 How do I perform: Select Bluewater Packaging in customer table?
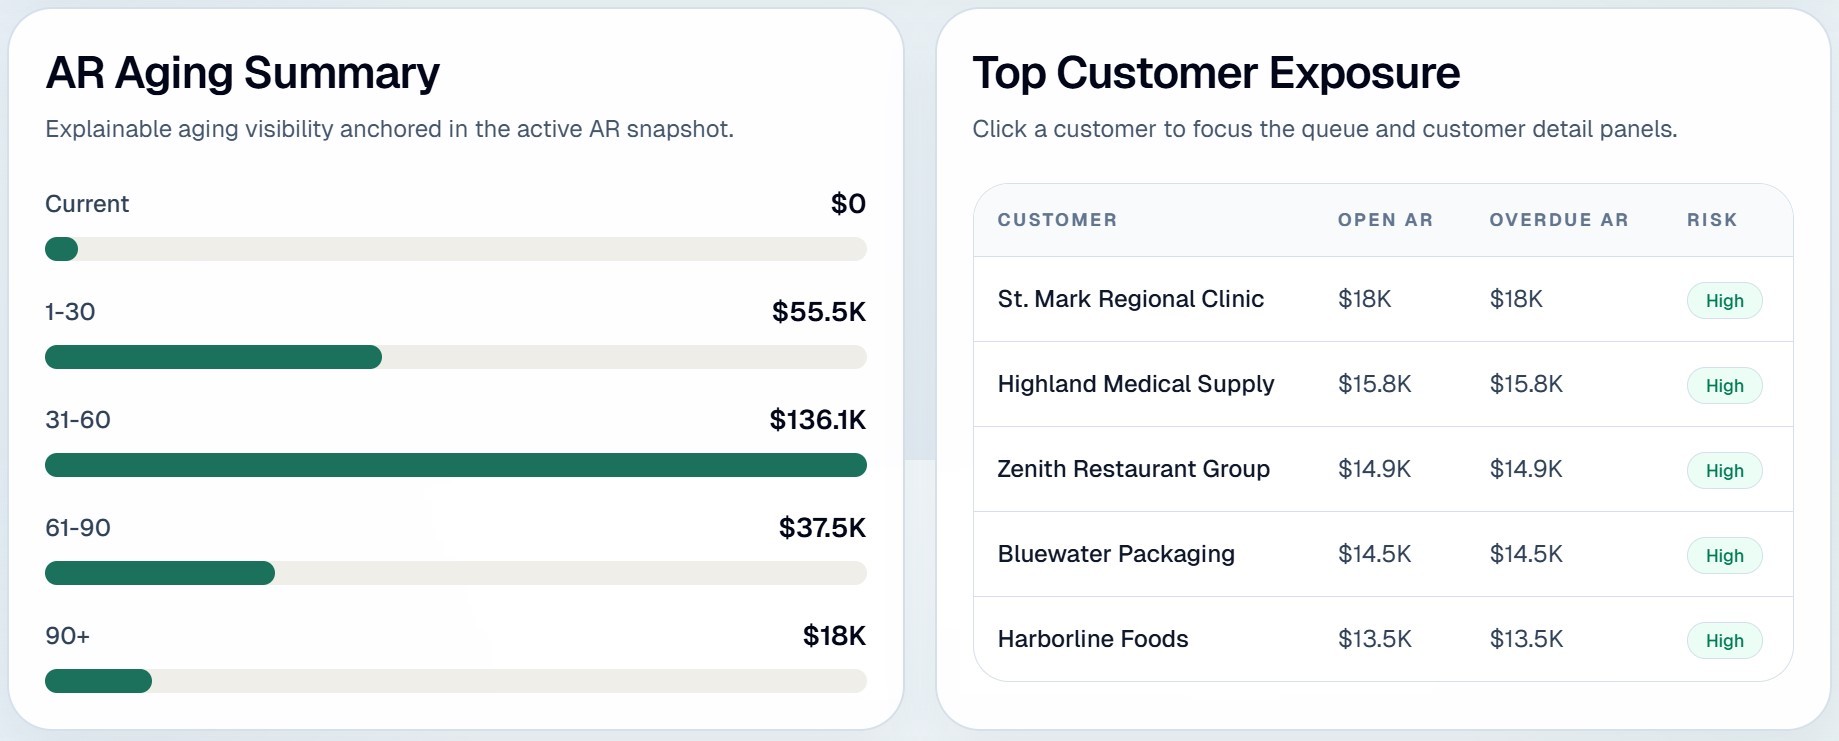click(1116, 554)
